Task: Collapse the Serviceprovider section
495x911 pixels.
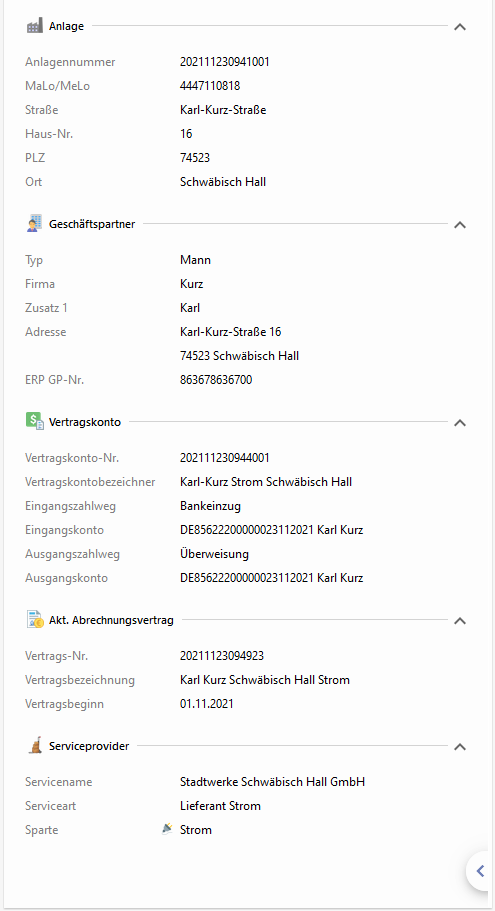Action: tap(460, 747)
